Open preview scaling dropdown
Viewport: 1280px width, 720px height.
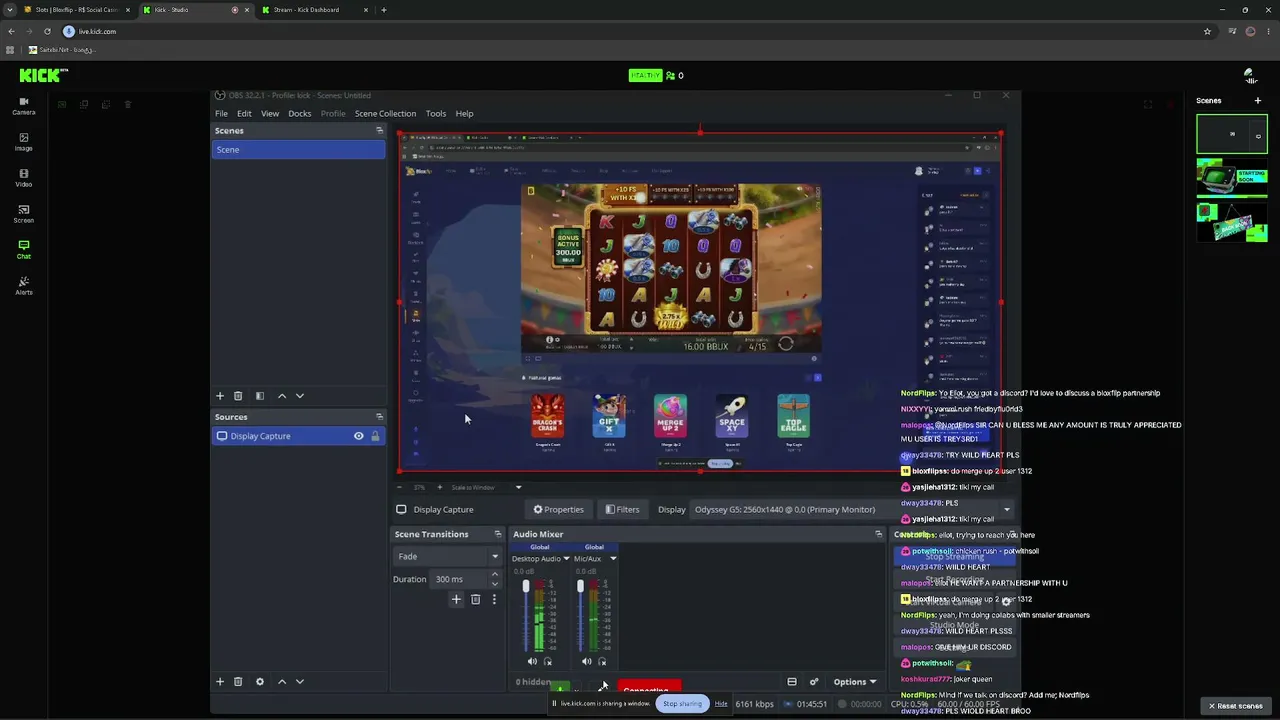(518, 487)
